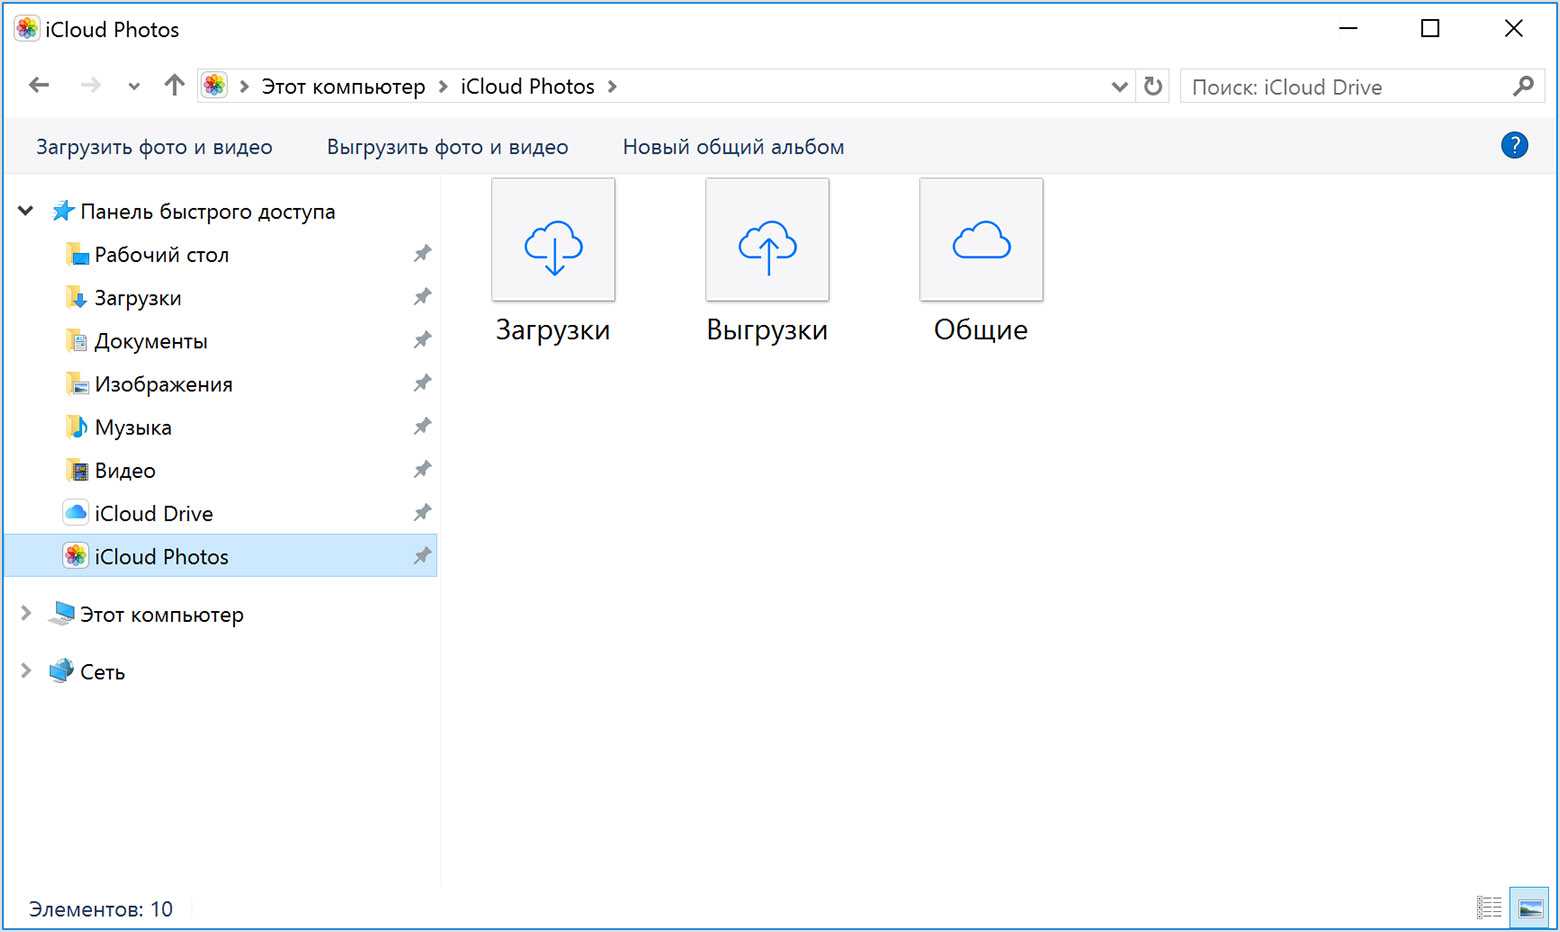Open the address bar history dropdown

1119,87
